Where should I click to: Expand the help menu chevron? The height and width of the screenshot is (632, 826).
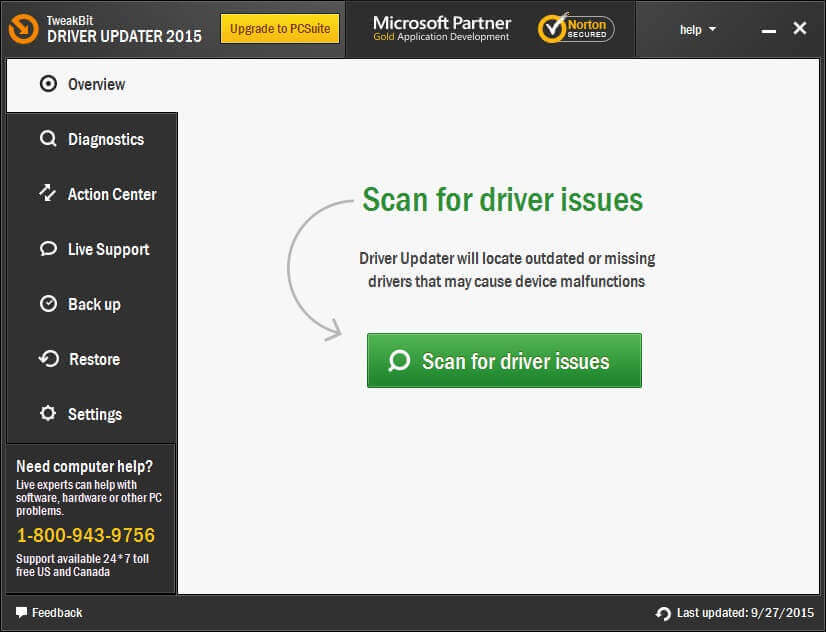(710, 30)
